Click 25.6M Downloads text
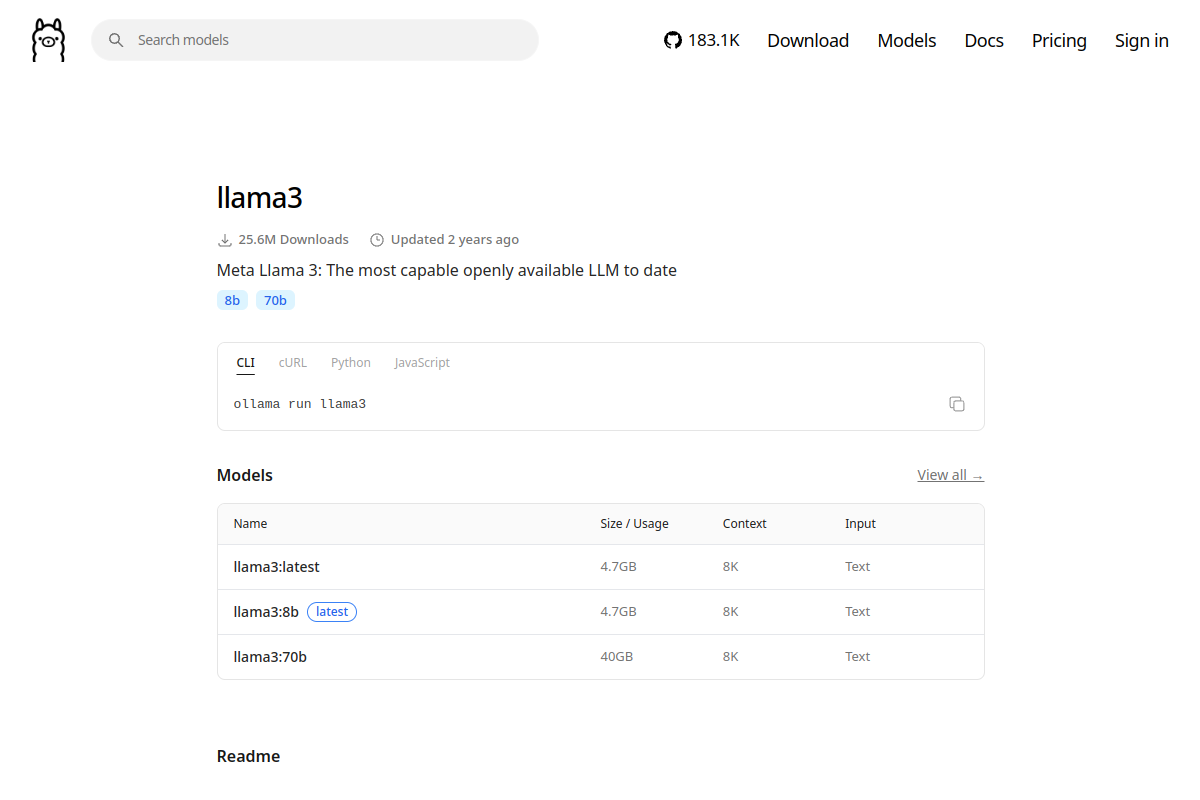The width and height of the screenshot is (1200, 800). point(294,240)
